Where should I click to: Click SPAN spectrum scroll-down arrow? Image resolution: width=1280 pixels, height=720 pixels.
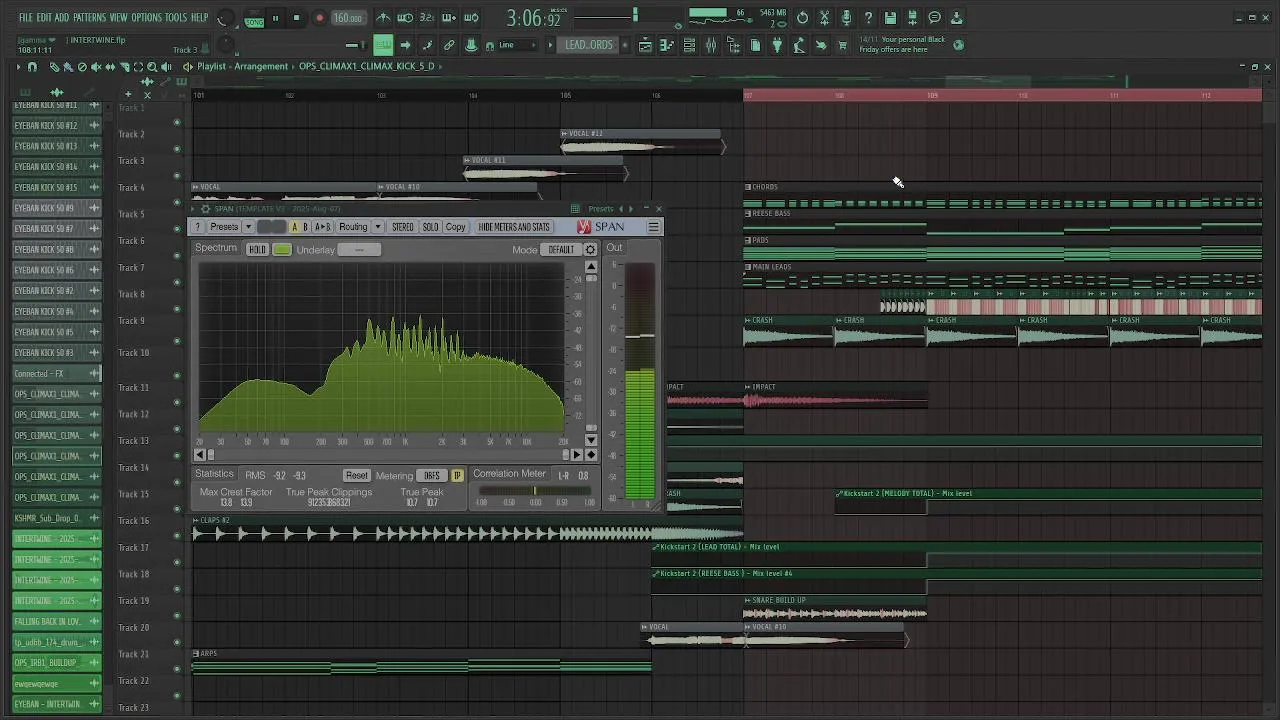pyautogui.click(x=591, y=440)
